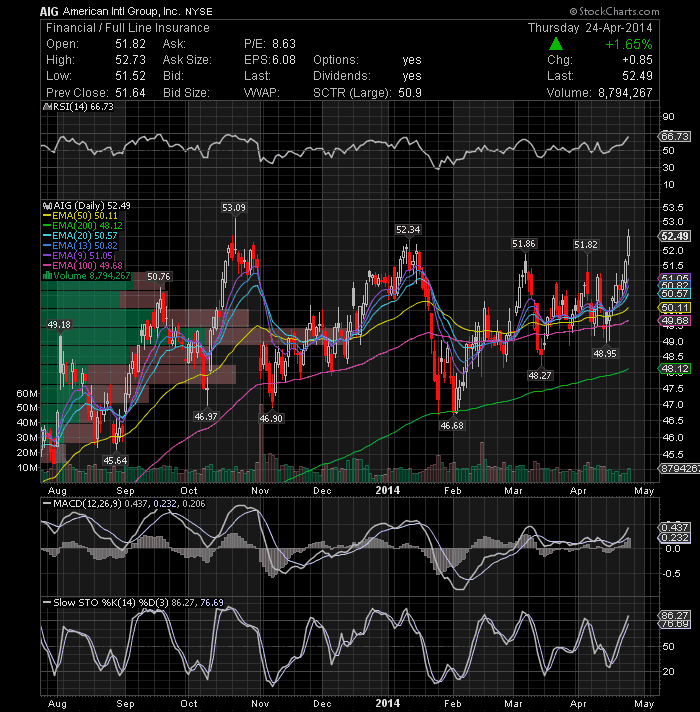Click the VWAP: label
Screen dimensions: 700x712
click(261, 93)
